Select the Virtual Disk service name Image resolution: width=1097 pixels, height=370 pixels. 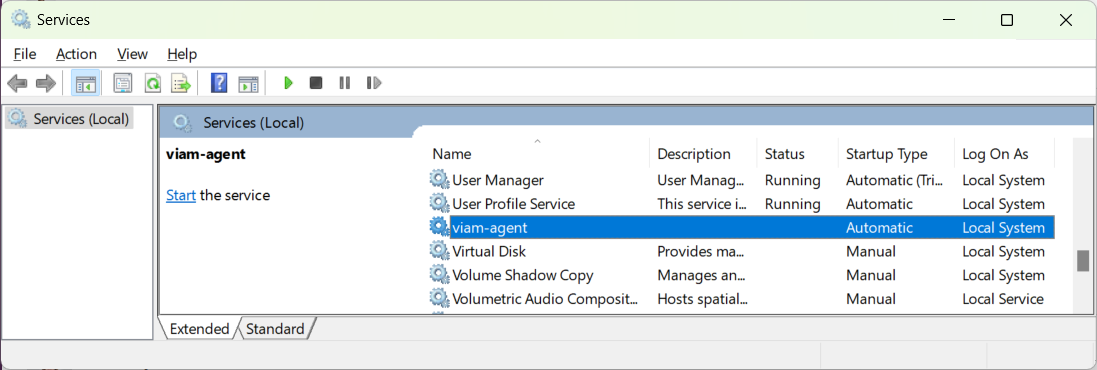489,251
